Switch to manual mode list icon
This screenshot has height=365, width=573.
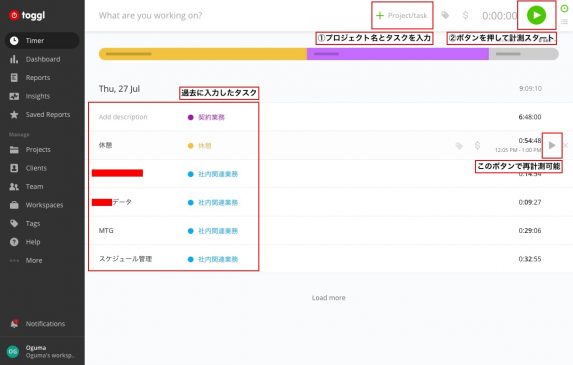[564, 22]
